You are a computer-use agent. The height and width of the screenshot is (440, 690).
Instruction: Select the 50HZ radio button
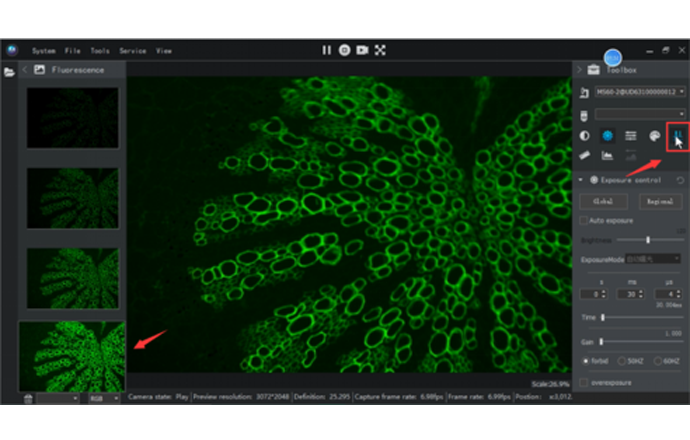click(x=622, y=361)
